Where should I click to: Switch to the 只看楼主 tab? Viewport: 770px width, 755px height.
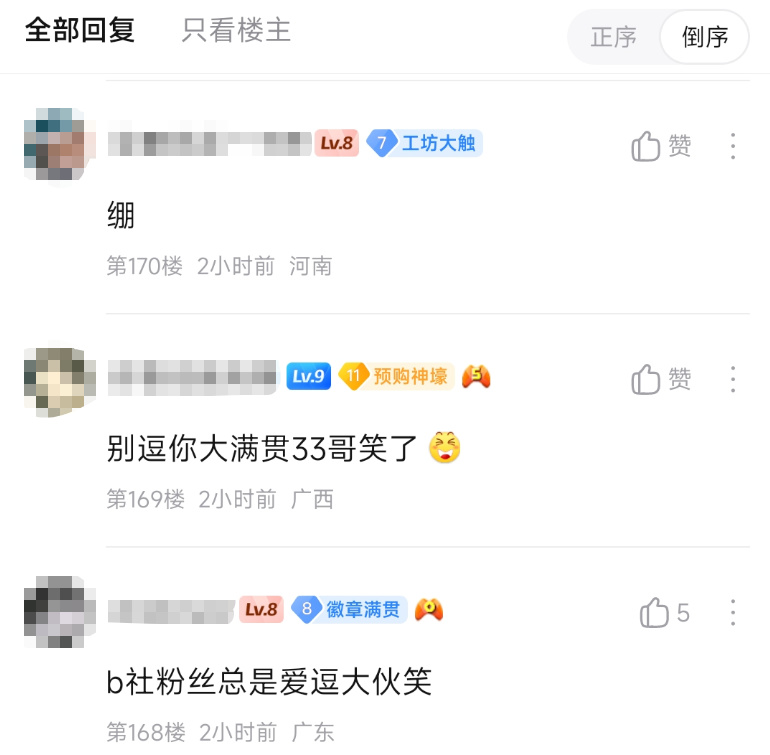tap(236, 30)
